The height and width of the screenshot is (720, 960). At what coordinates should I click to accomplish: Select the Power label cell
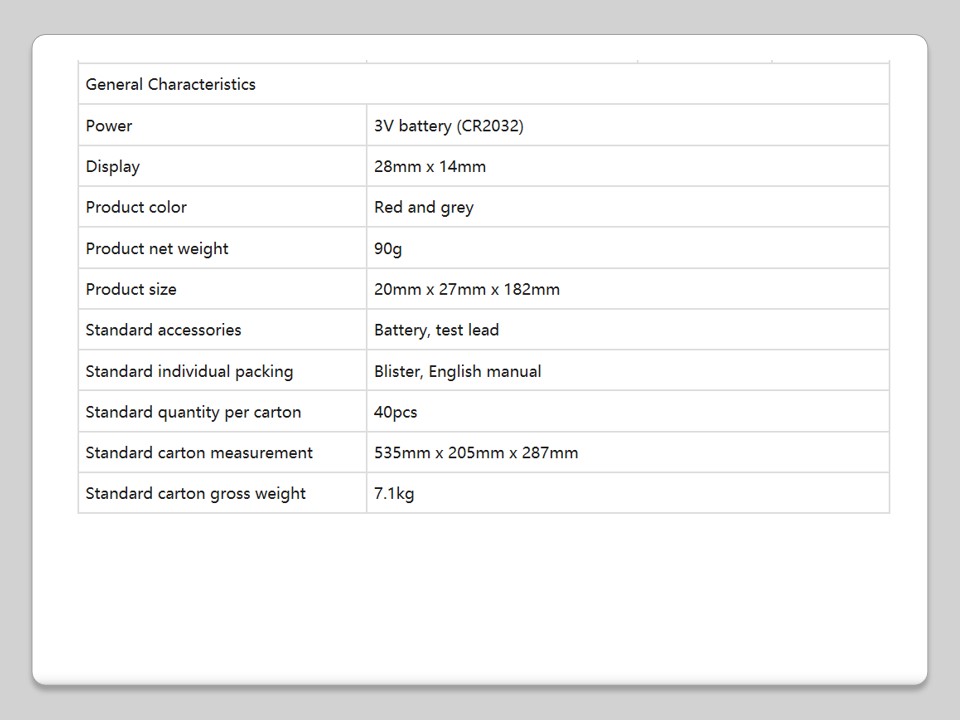pyautogui.click(x=109, y=126)
